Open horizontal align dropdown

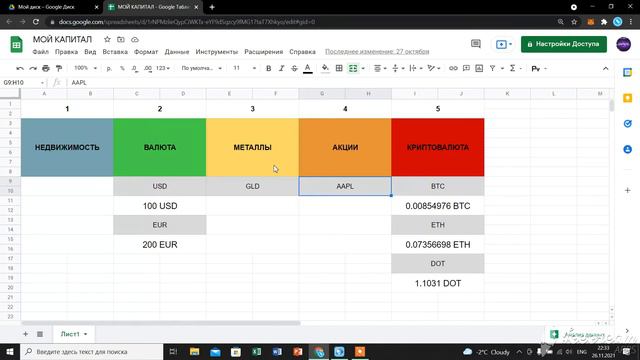pyautogui.click(x=380, y=69)
